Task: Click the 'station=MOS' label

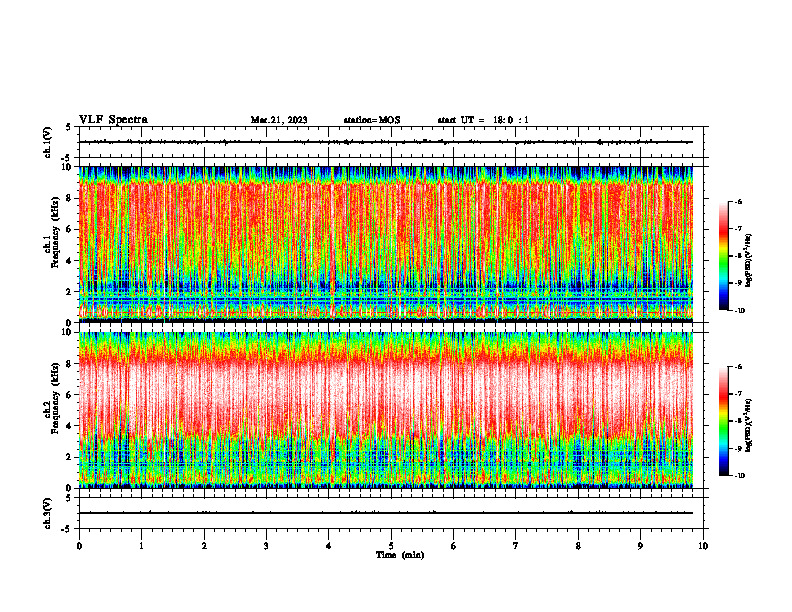Action: pos(372,120)
